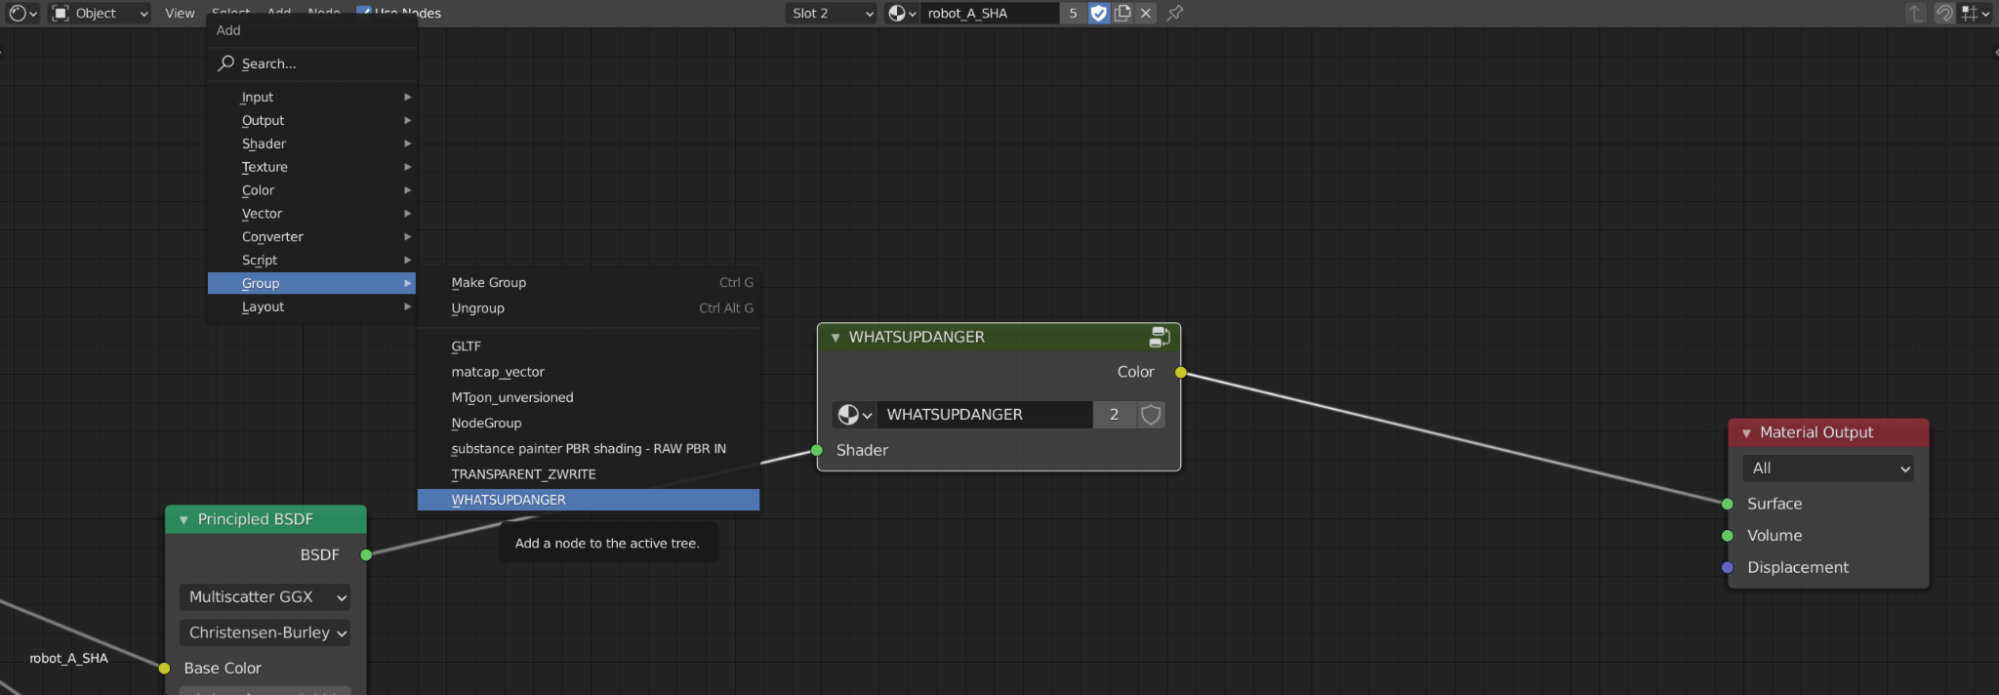
Task: Unlink the material with the X icon
Action: 1146,13
